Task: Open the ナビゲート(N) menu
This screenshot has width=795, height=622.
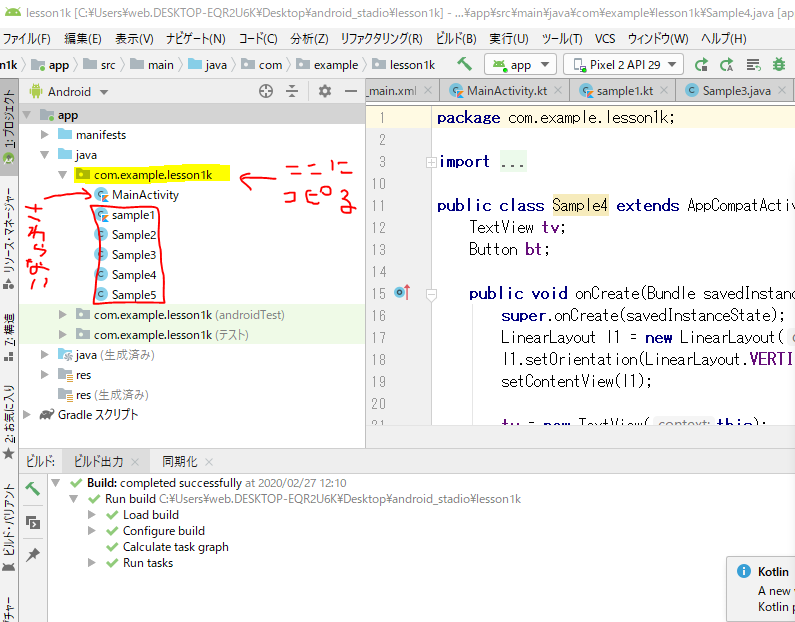Action: [x=196, y=39]
